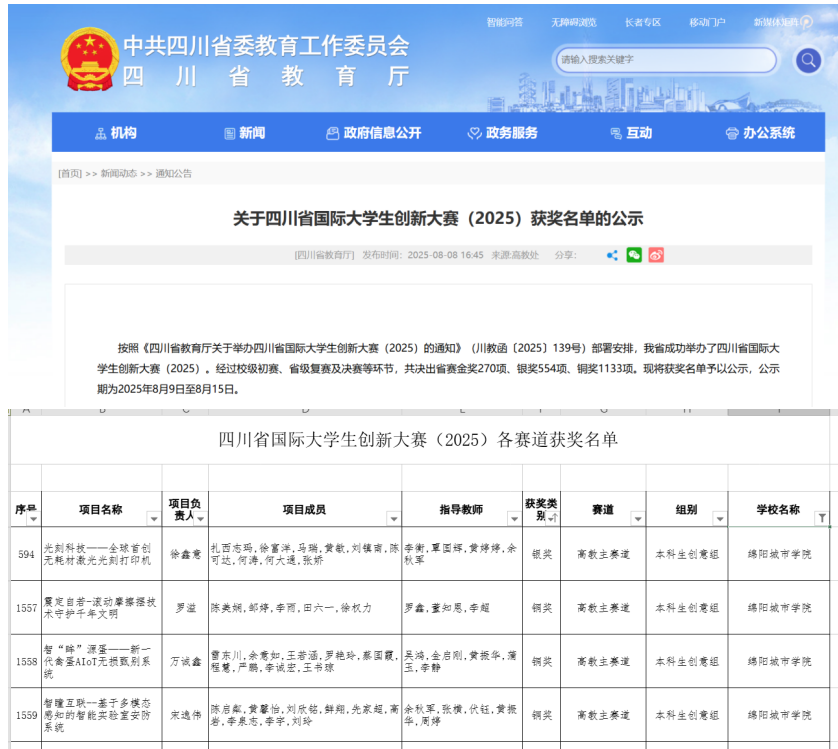Screen dimensions: 838x749
Task: Expand the 指导教师 column filter dropdown
Action: [514, 519]
